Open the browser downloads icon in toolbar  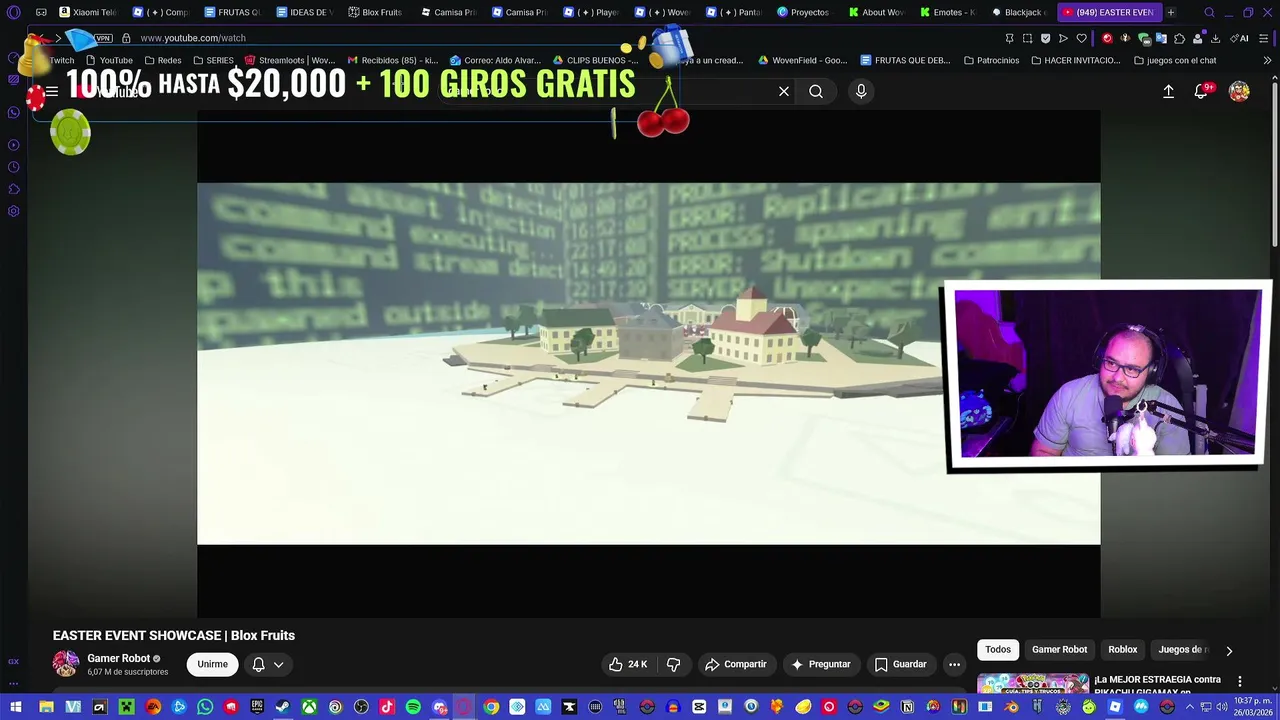(1214, 38)
